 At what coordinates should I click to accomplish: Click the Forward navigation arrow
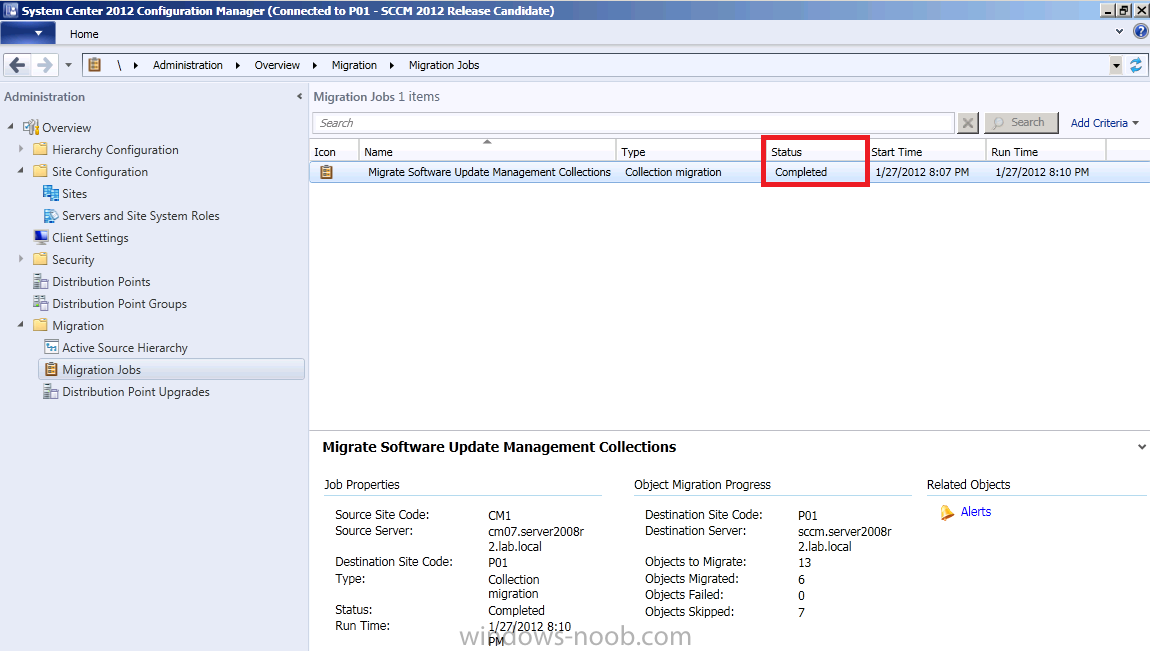coord(45,65)
